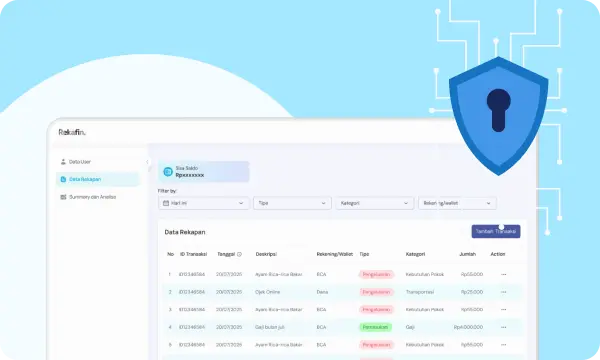Click the Rekafin logo
Screen dimensions: 600x360
[x=72, y=132]
